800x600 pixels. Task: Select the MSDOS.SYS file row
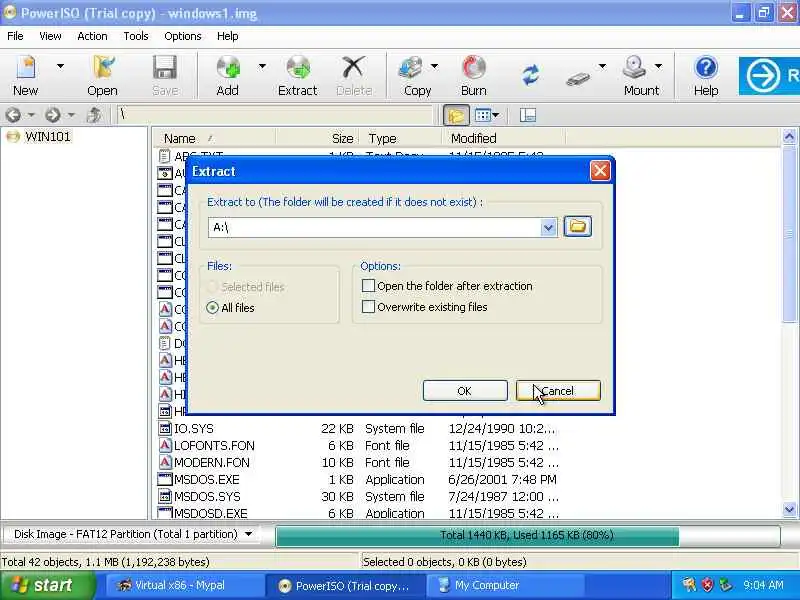pos(359,496)
